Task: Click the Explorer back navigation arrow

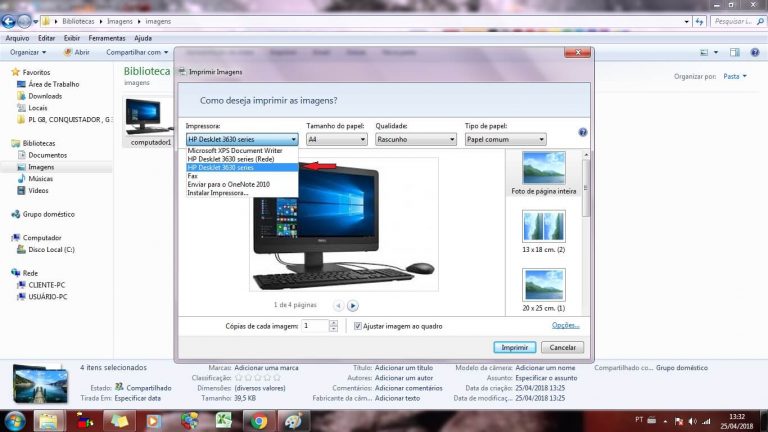Action: pyautogui.click(x=9, y=20)
